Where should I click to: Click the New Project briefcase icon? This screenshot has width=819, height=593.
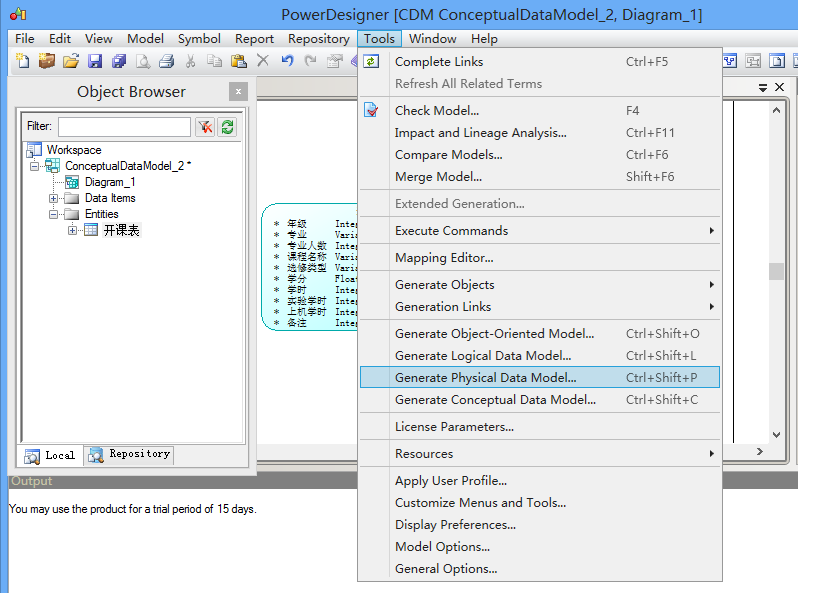click(x=46, y=61)
